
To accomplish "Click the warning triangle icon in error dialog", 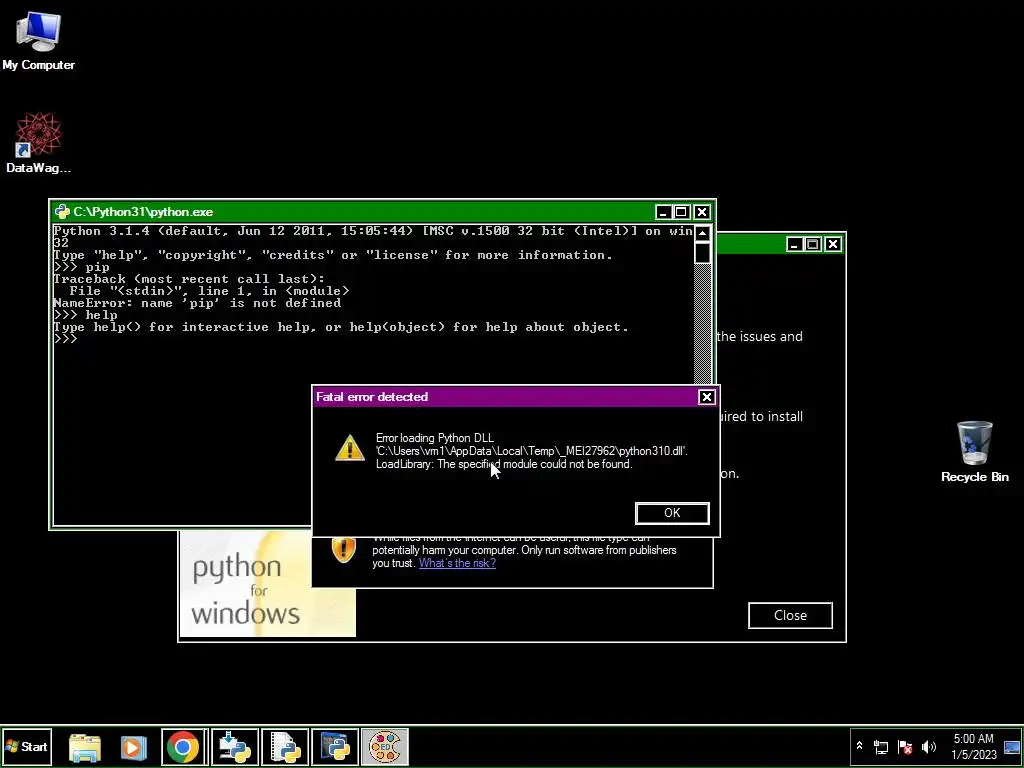I will tap(350, 449).
